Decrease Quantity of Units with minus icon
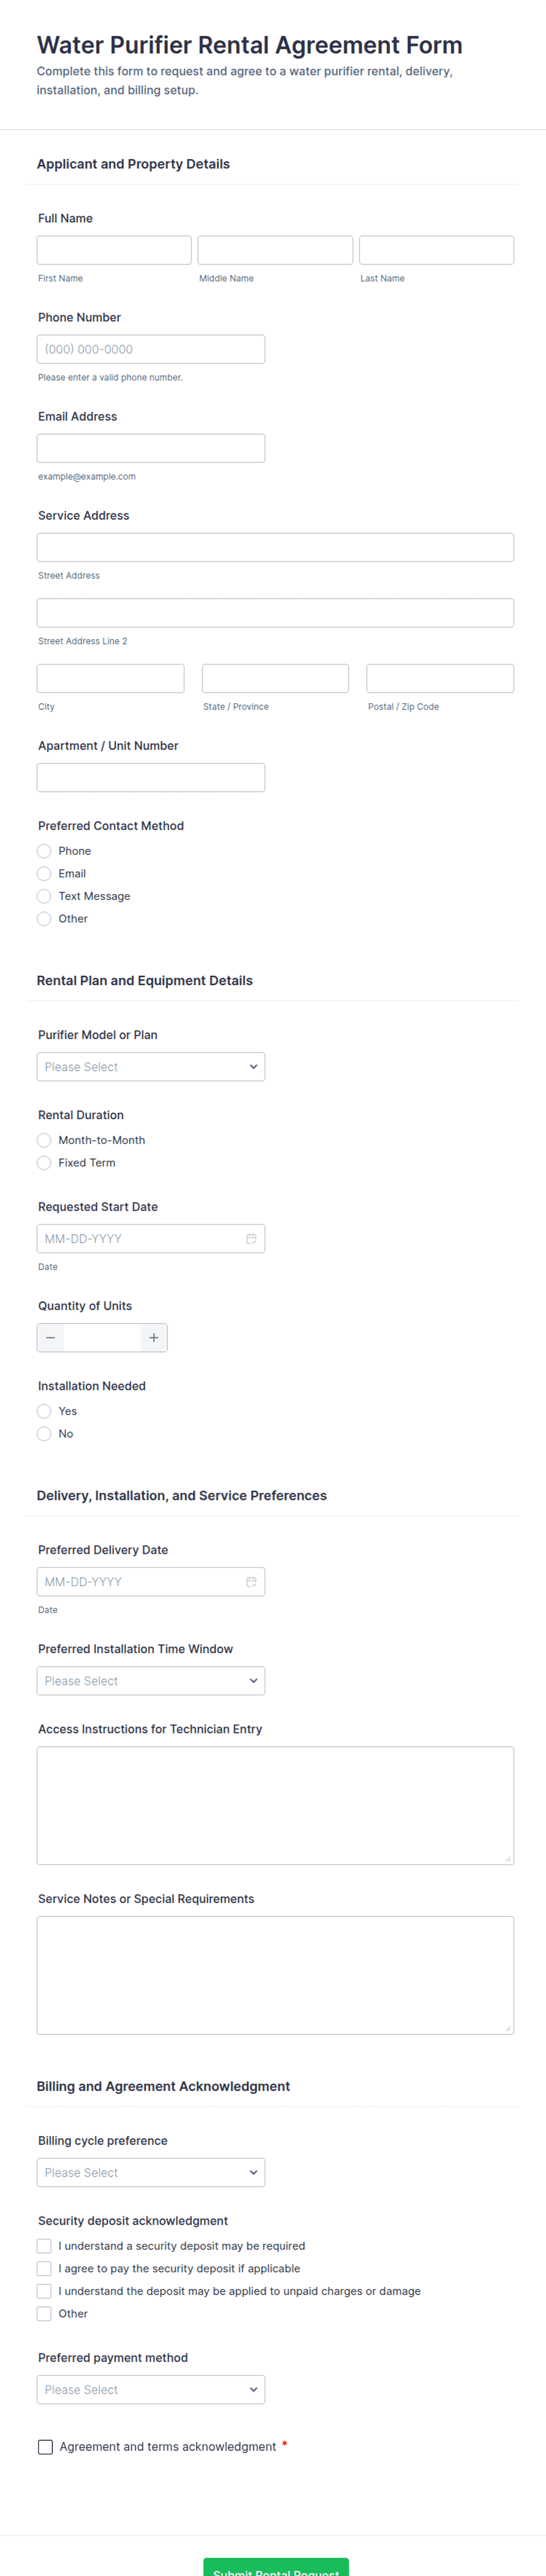546x2576 pixels. pyautogui.click(x=50, y=1337)
